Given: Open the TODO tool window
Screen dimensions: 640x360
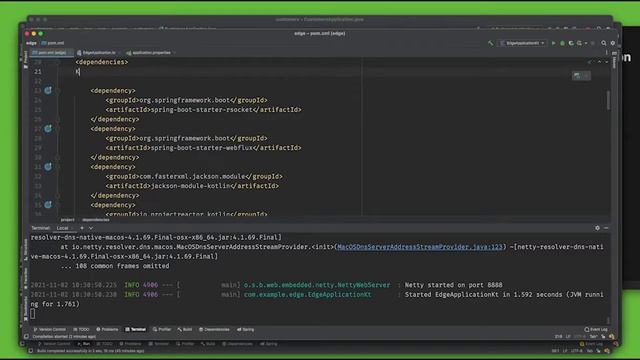Looking at the screenshot, I should click(81, 329).
